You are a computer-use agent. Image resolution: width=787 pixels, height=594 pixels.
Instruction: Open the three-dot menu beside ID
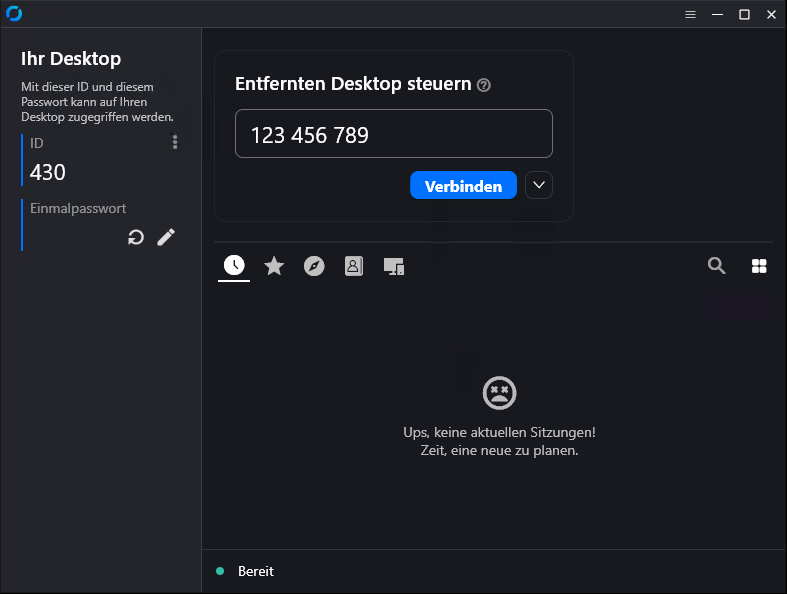175,143
